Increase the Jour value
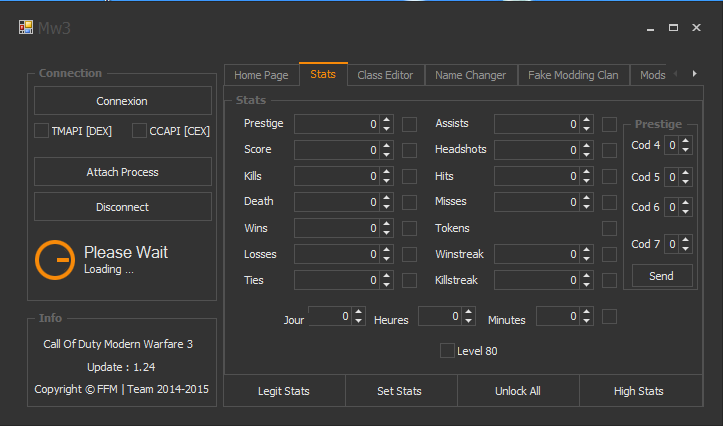 tap(358, 312)
